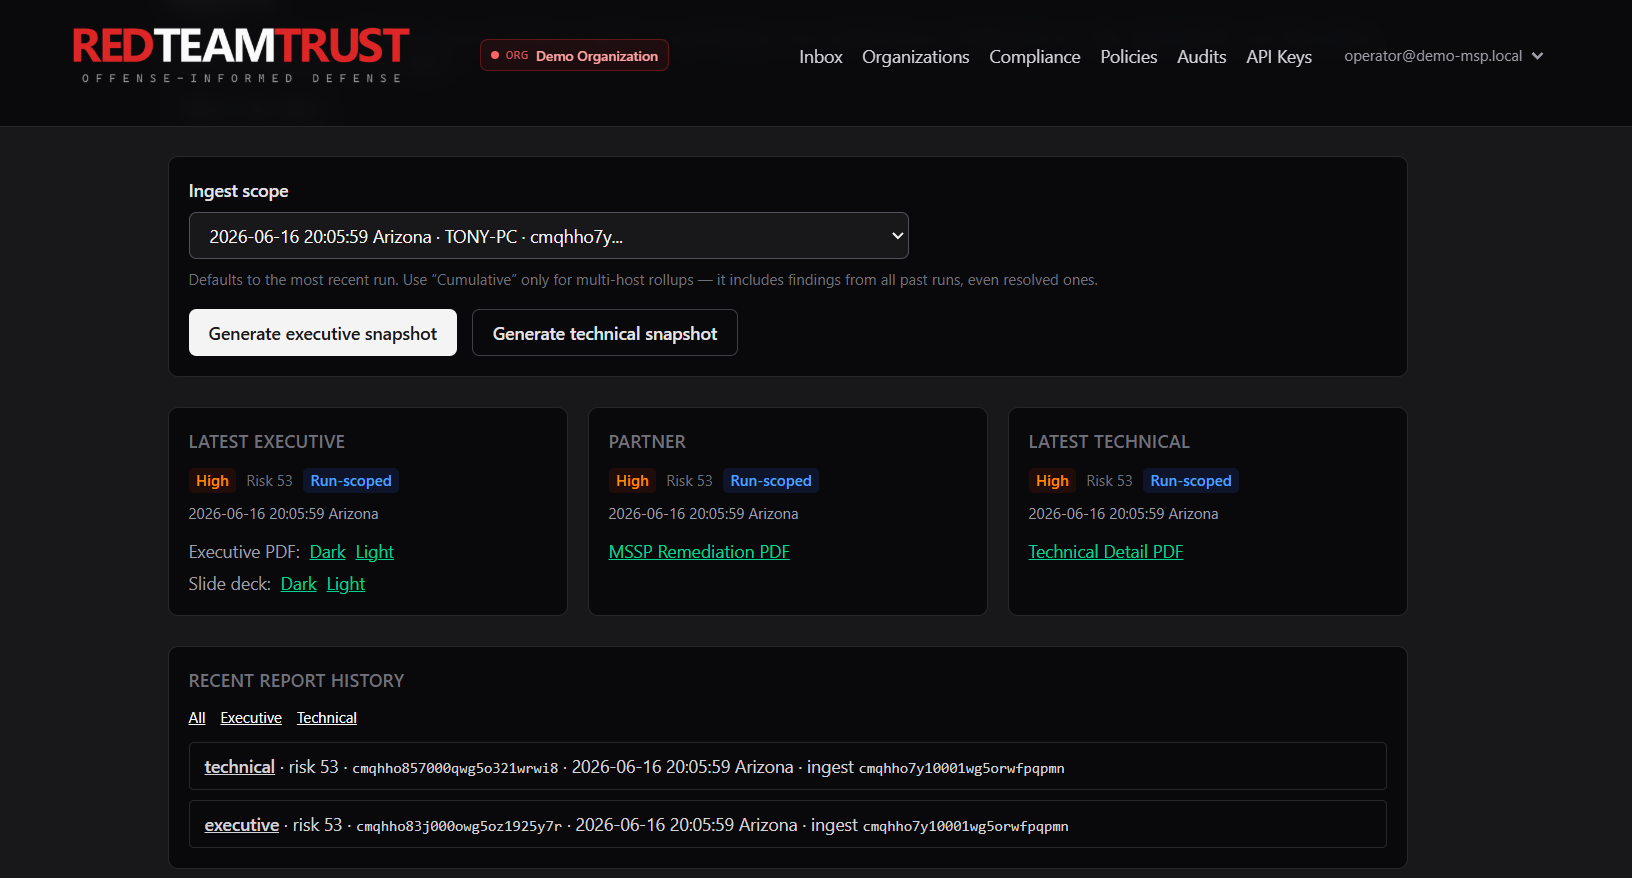
Task: Open API Keys
Action: click(x=1278, y=57)
